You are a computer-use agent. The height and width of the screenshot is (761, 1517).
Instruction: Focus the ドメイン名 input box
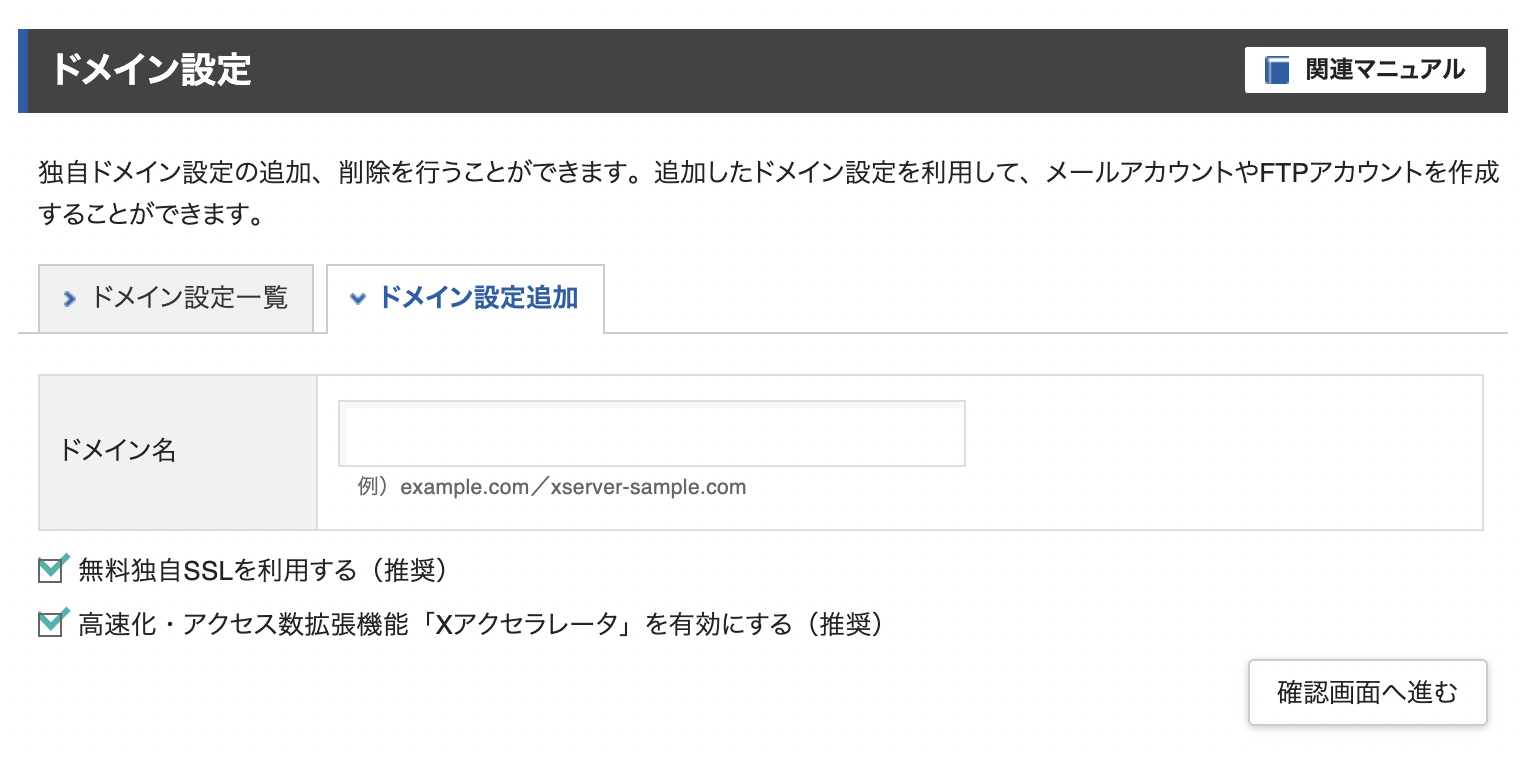coord(651,433)
